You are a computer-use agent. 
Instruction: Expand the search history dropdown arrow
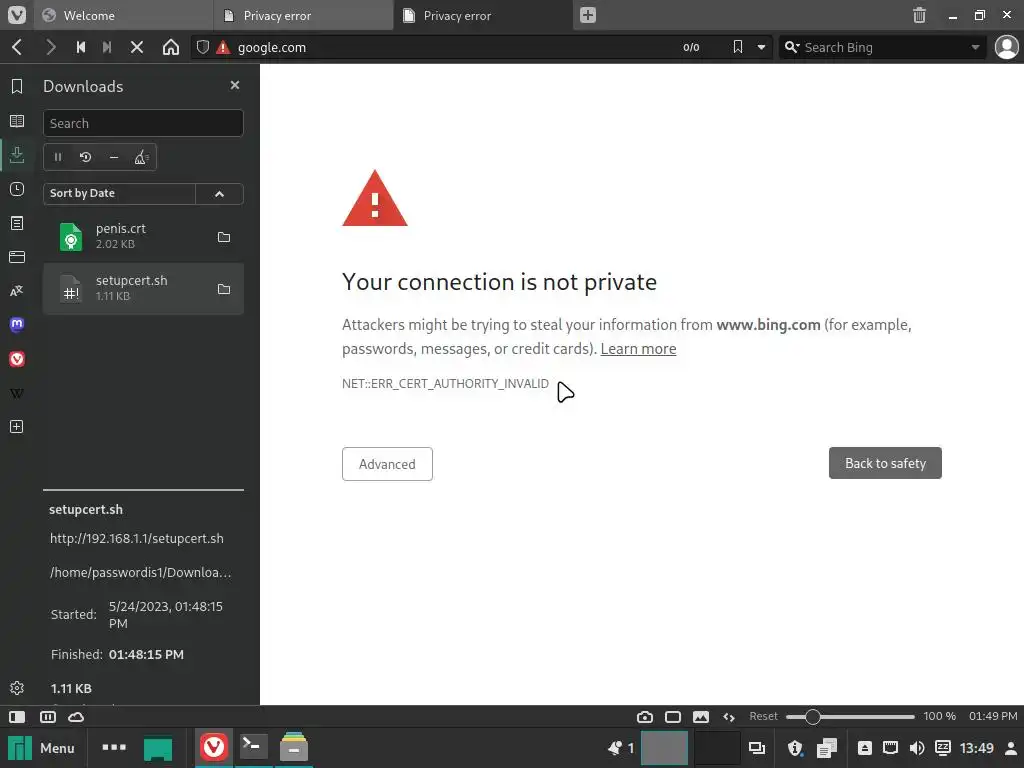pyautogui.click(x=975, y=47)
